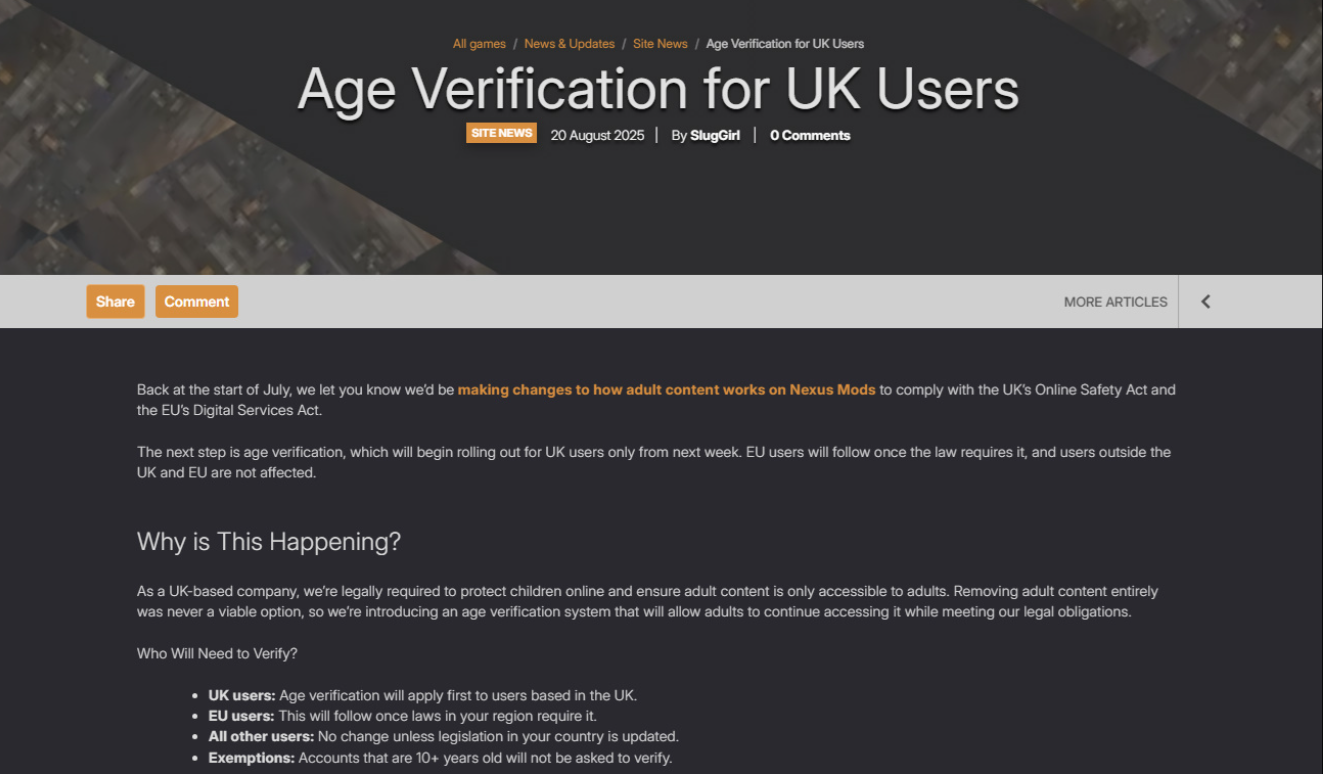This screenshot has width=1323, height=774.
Task: Follow the adult content changes article link
Action: tap(666, 390)
